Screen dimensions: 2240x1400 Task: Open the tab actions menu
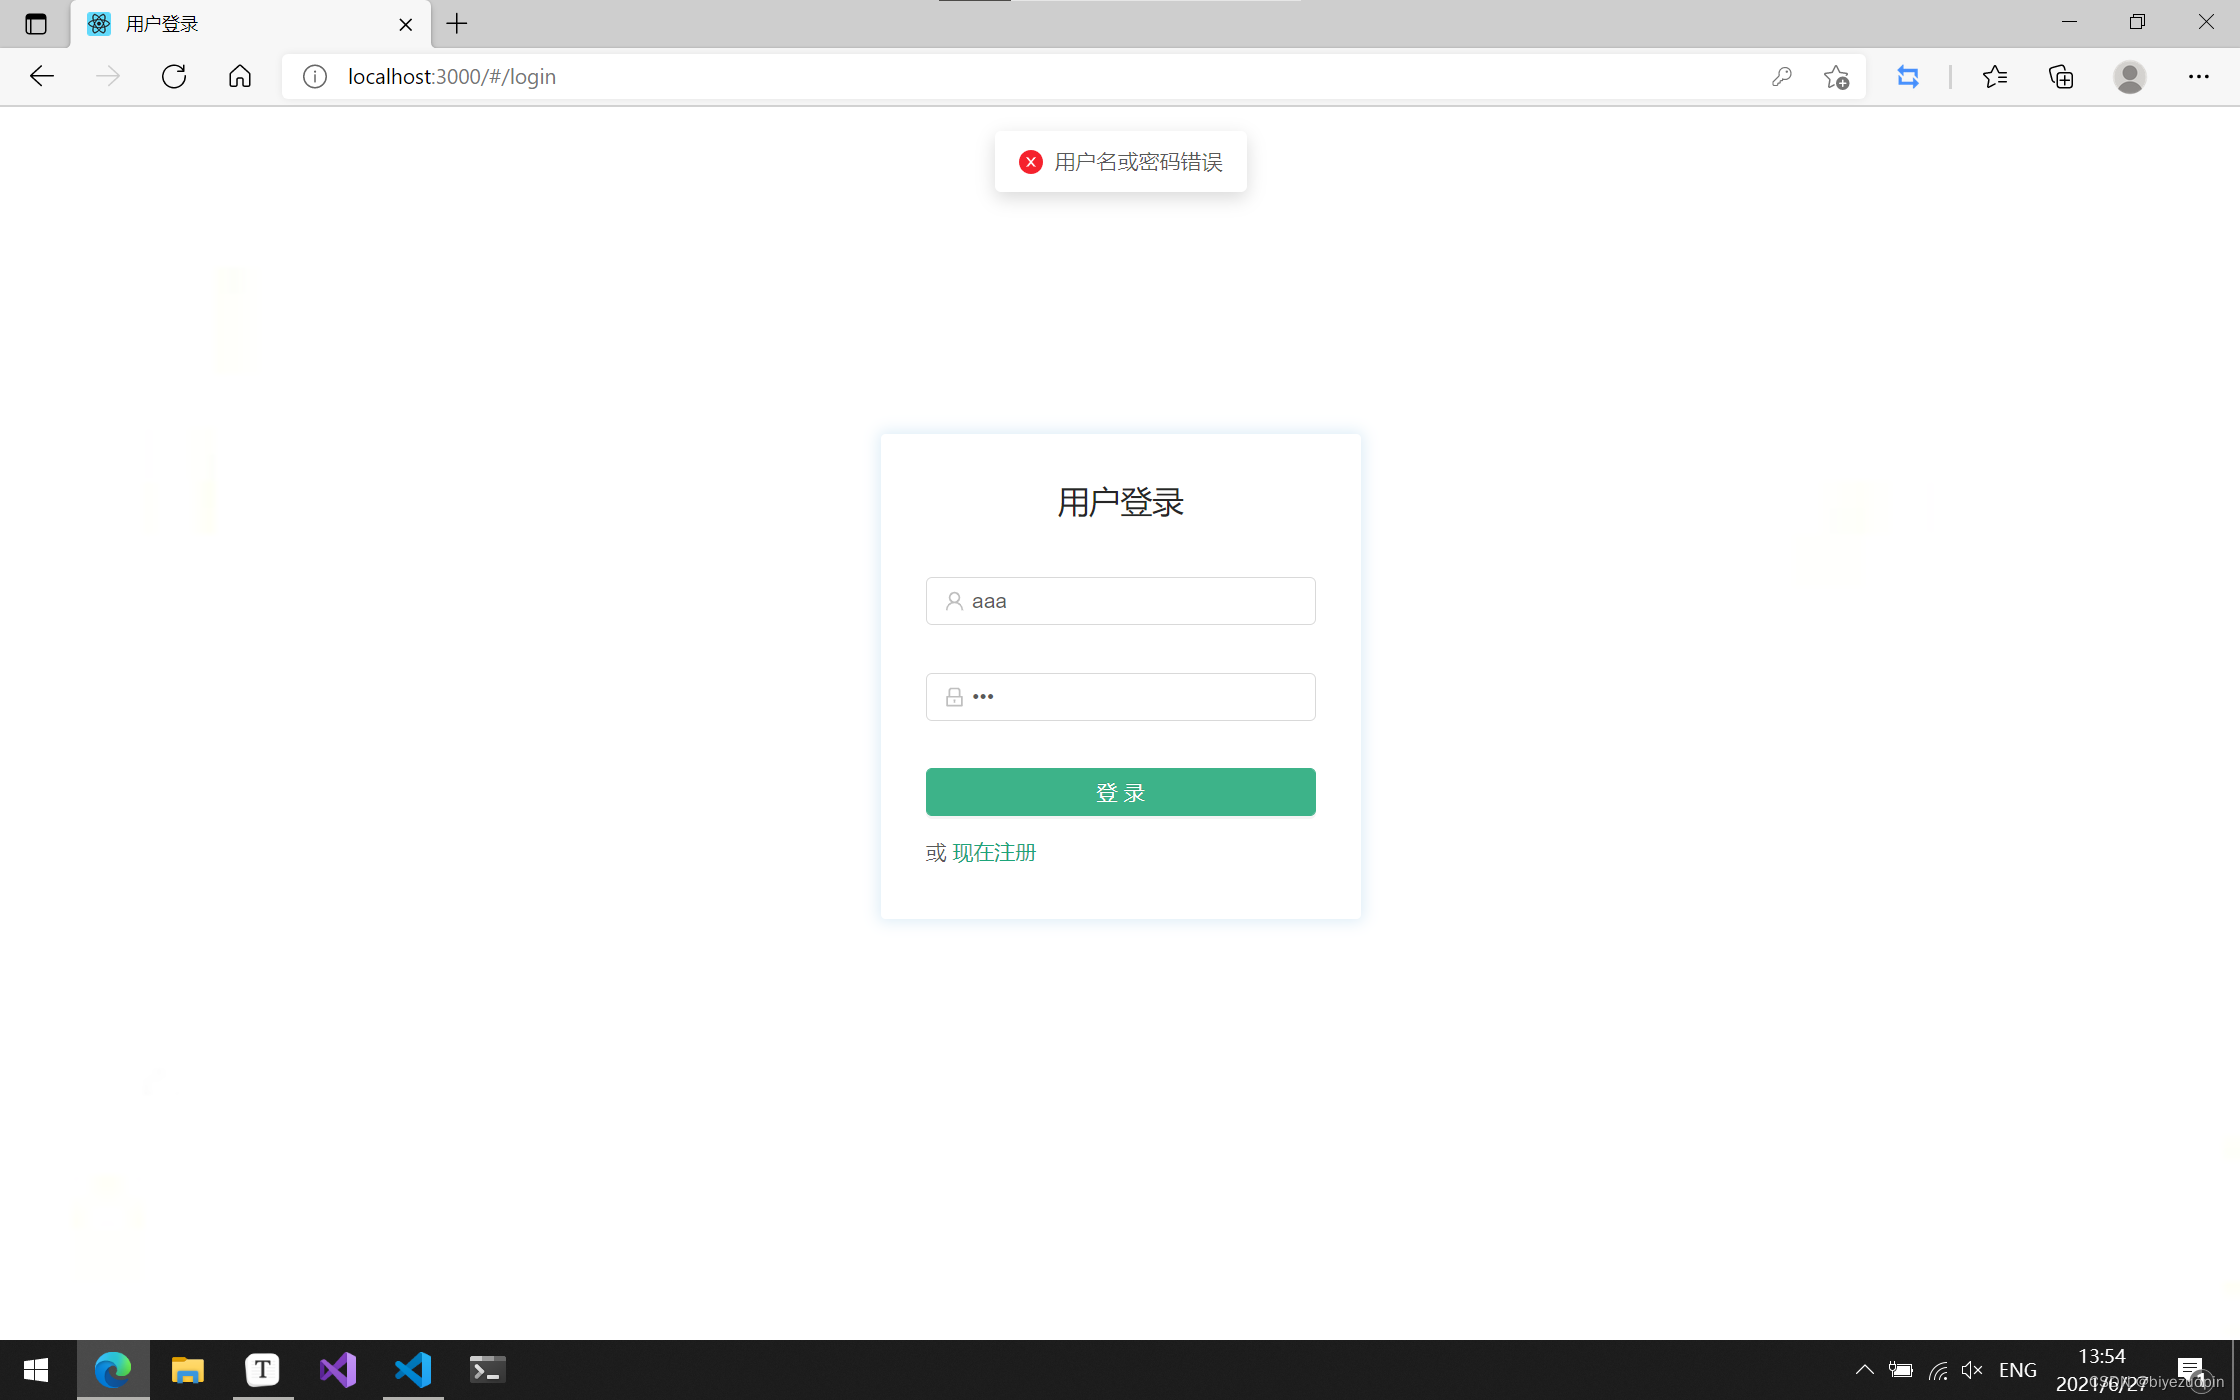(x=36, y=24)
